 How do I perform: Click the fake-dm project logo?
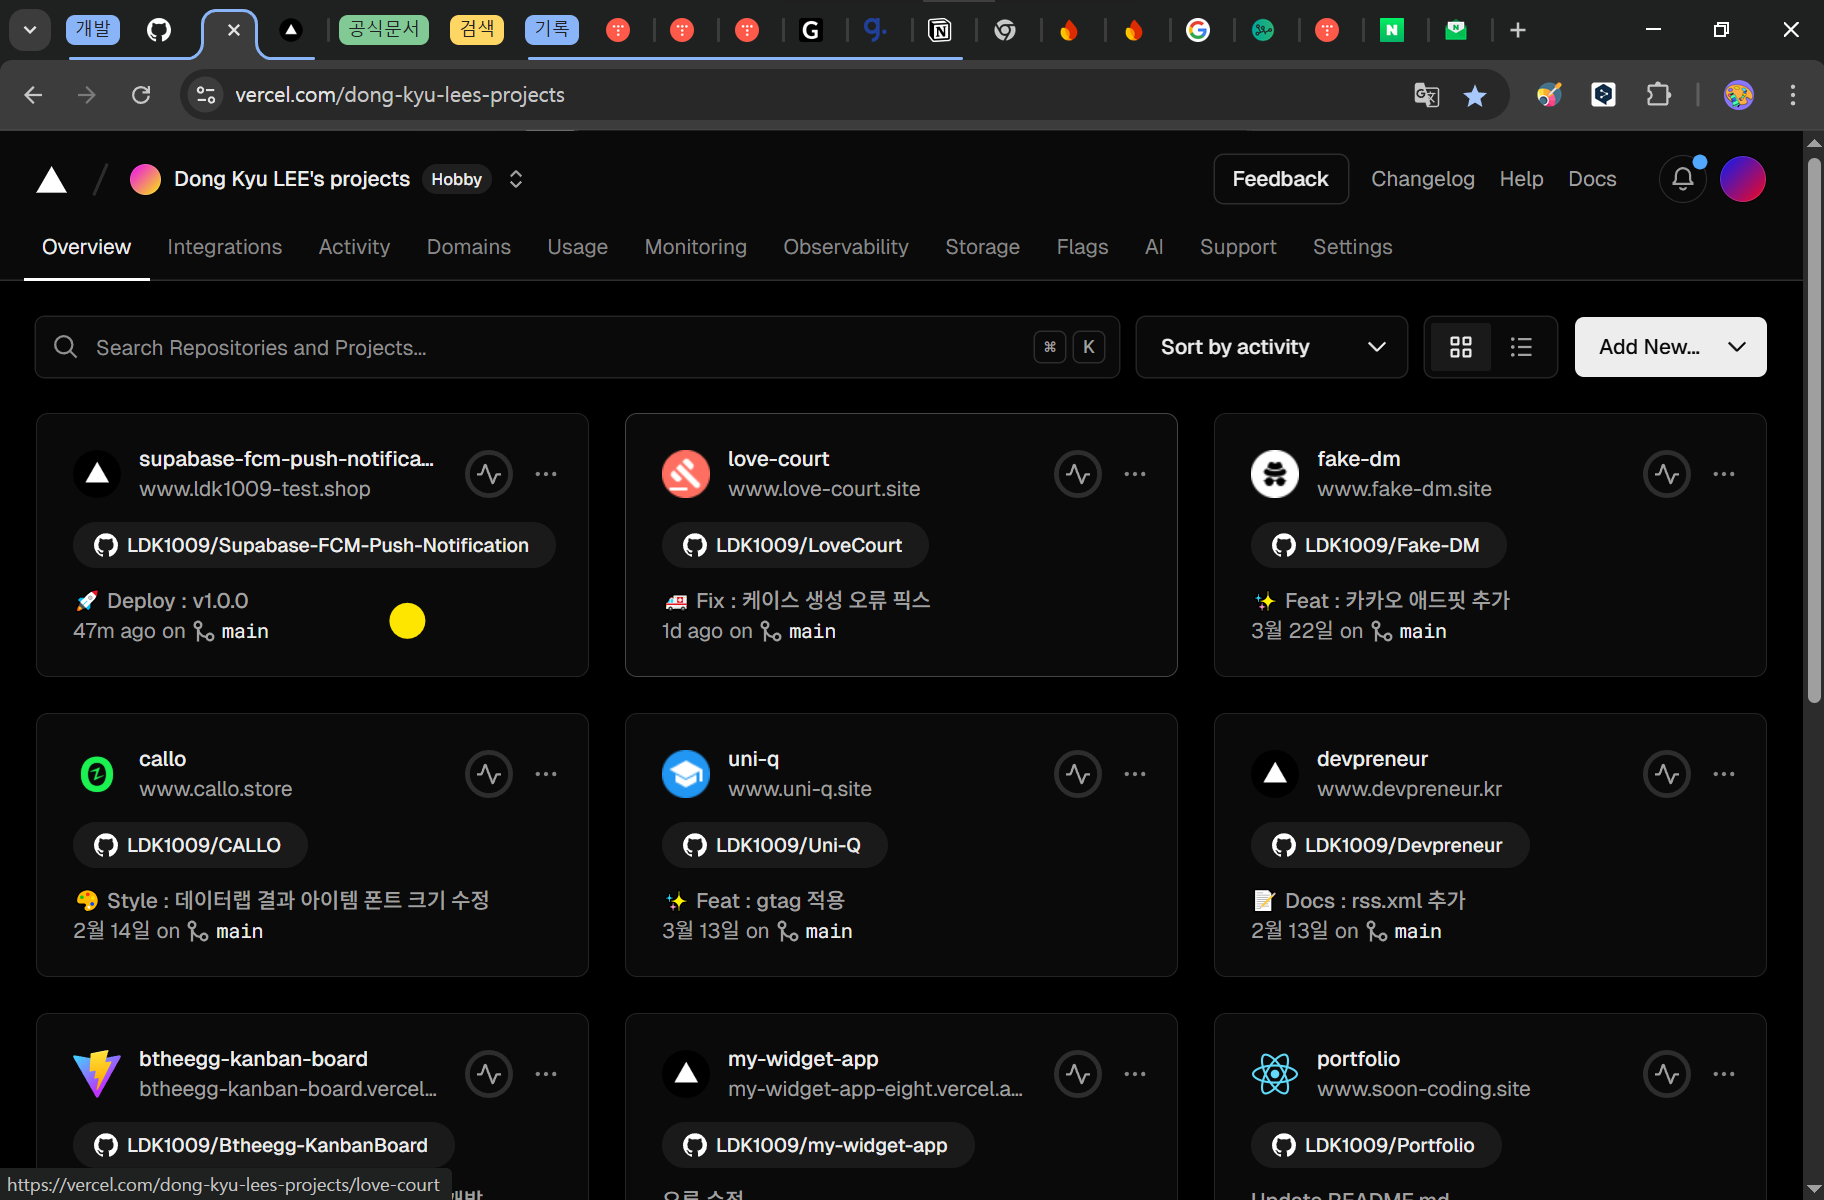1275,474
